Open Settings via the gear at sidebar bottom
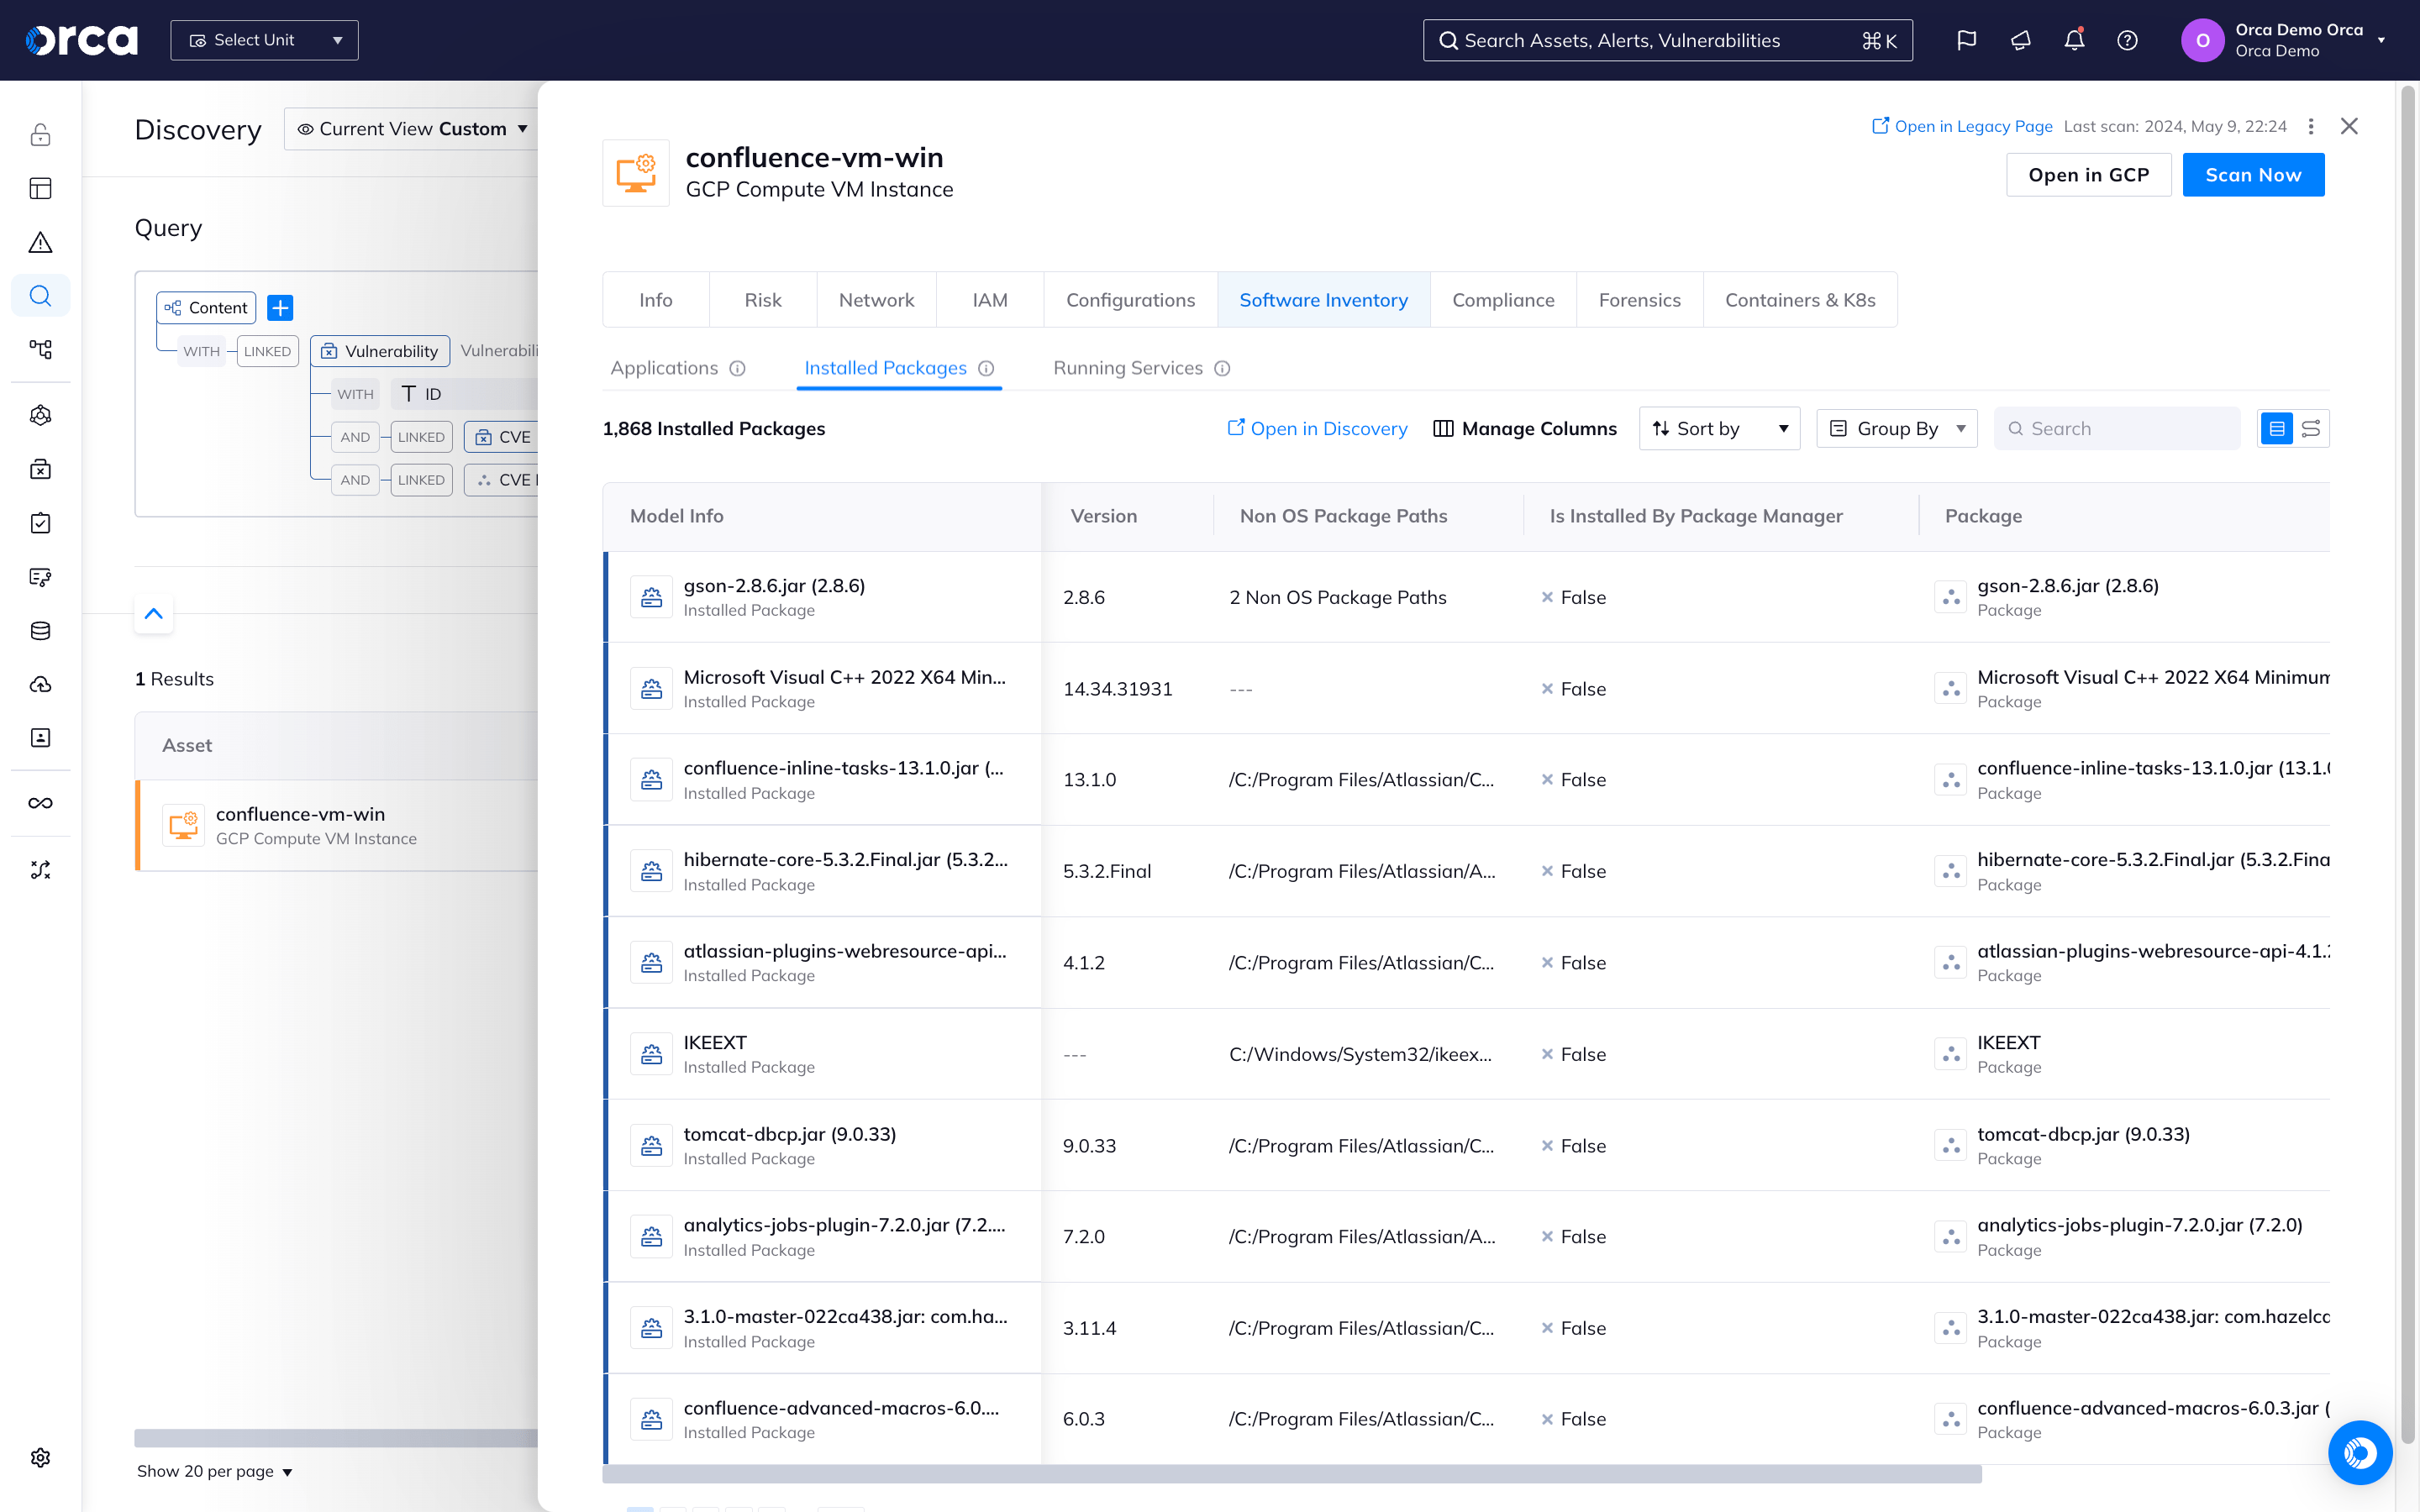The image size is (2420, 1512). pos(40,1457)
